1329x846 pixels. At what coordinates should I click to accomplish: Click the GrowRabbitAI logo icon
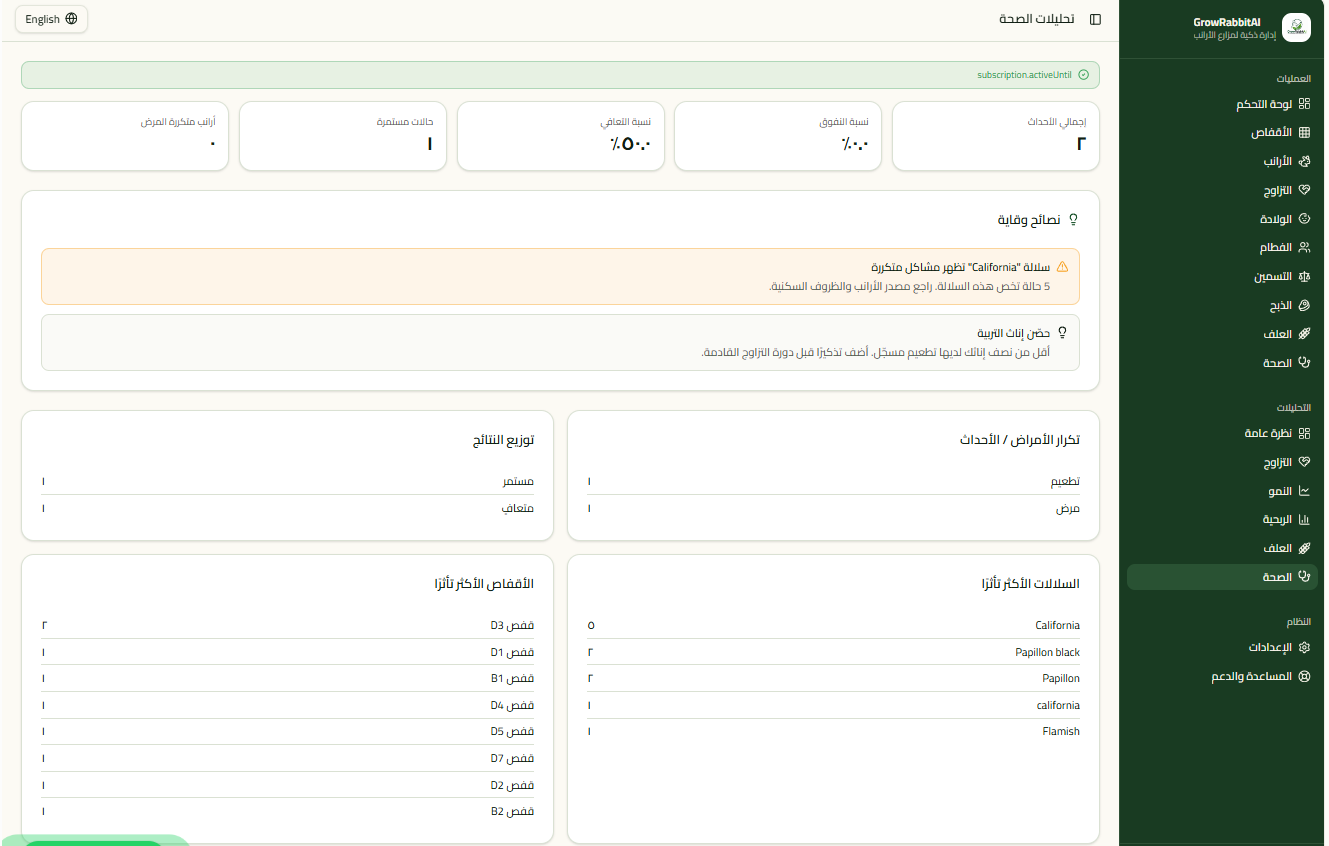[1296, 28]
